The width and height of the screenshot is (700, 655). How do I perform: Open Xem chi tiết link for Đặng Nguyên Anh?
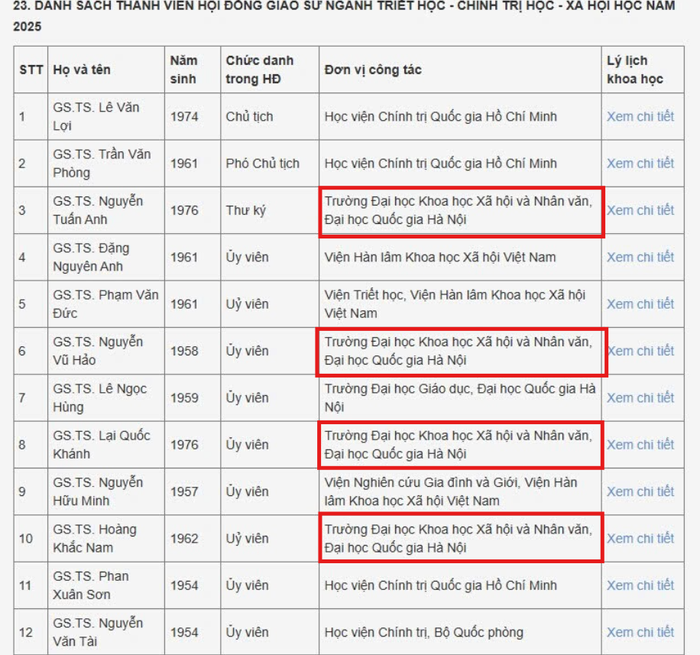coord(640,257)
